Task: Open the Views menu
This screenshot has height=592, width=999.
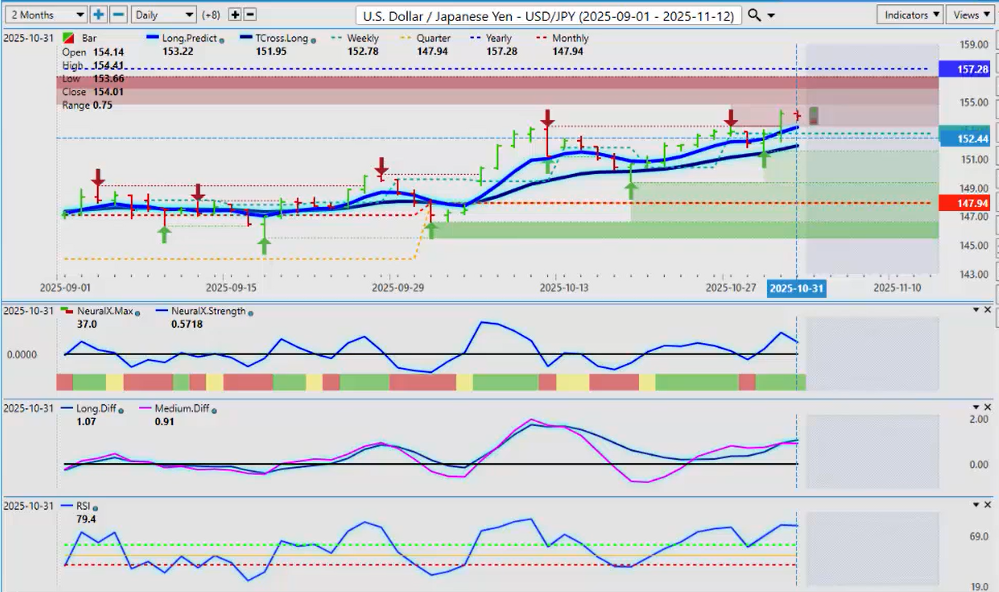Action: pyautogui.click(x=970, y=15)
